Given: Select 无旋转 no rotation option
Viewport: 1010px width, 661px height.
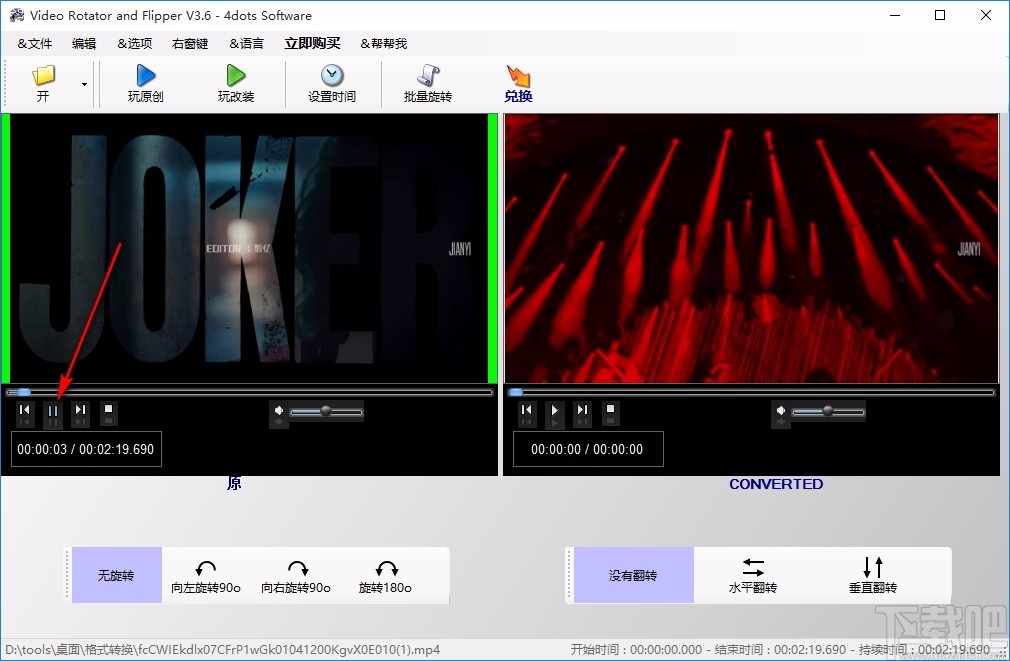Looking at the screenshot, I should pos(116,575).
